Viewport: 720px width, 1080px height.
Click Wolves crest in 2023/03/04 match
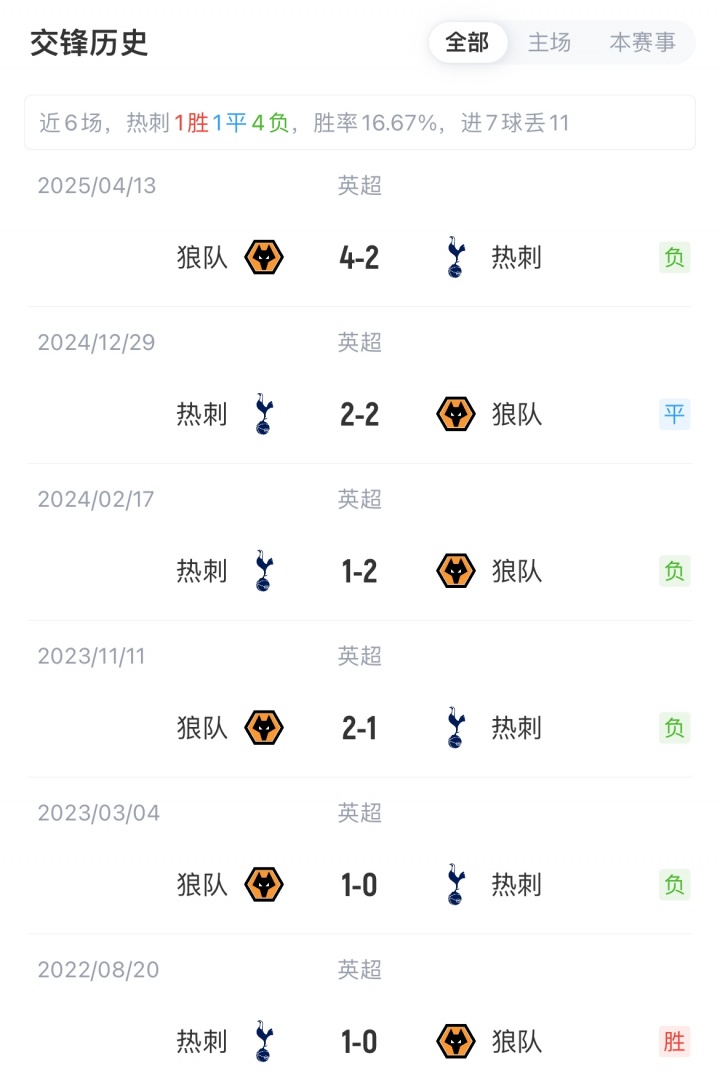point(264,885)
